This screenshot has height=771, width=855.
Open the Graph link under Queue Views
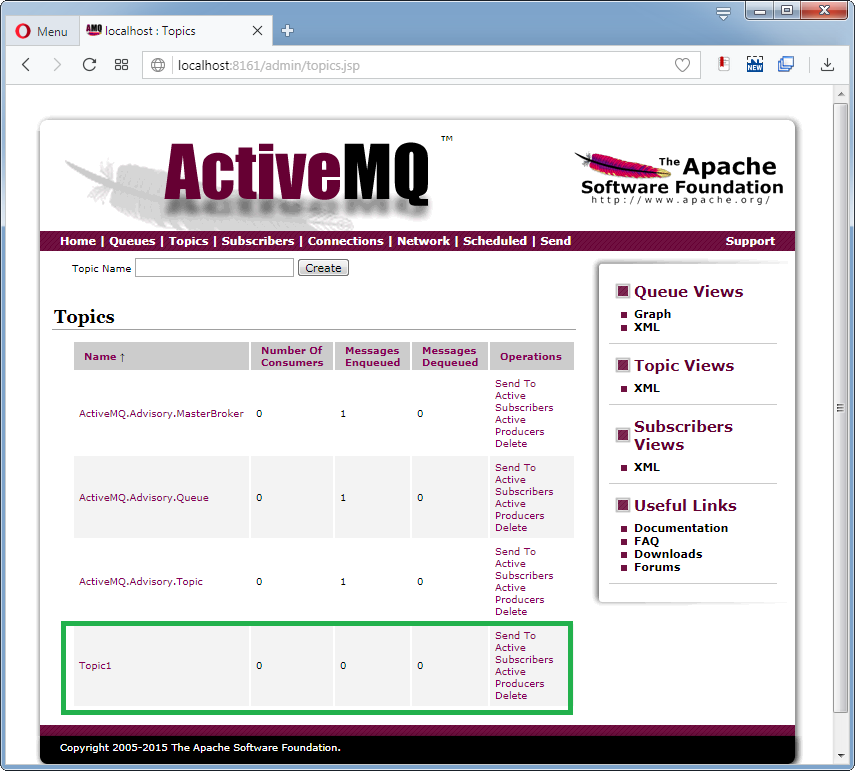point(652,314)
